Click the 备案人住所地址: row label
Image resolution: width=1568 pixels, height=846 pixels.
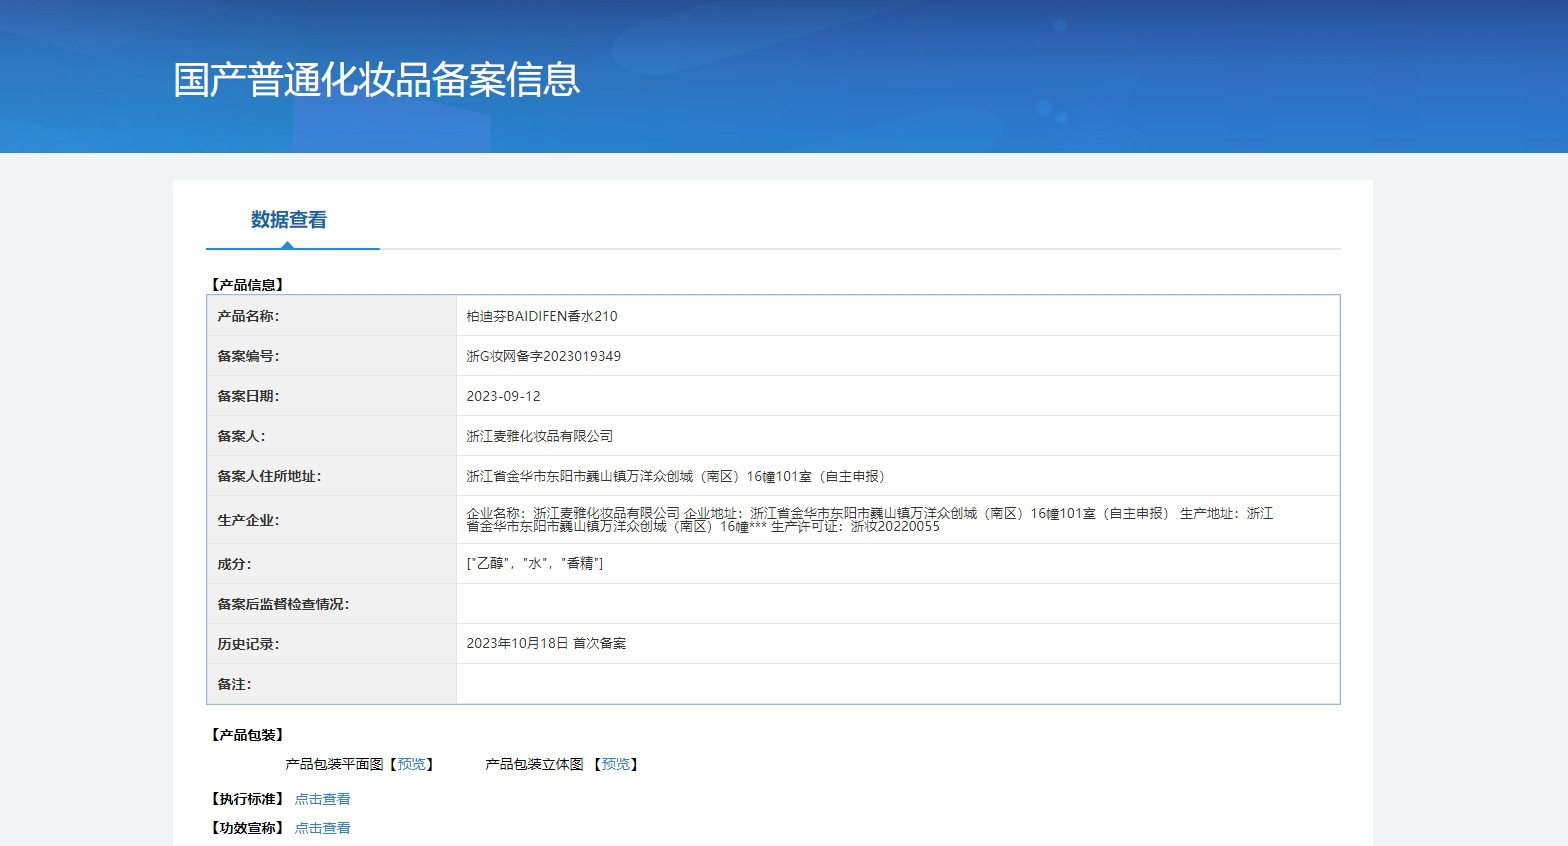click(269, 476)
